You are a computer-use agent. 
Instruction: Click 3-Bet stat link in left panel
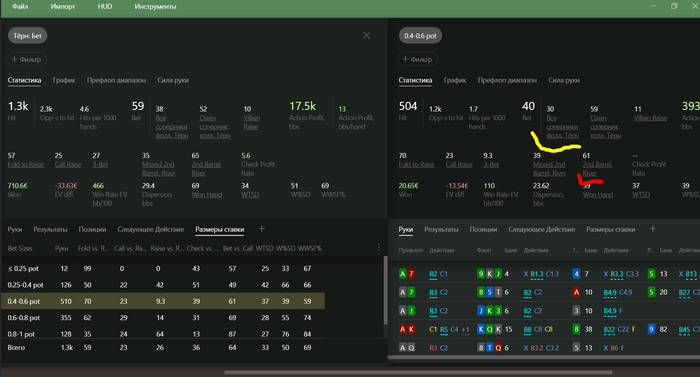click(x=100, y=164)
